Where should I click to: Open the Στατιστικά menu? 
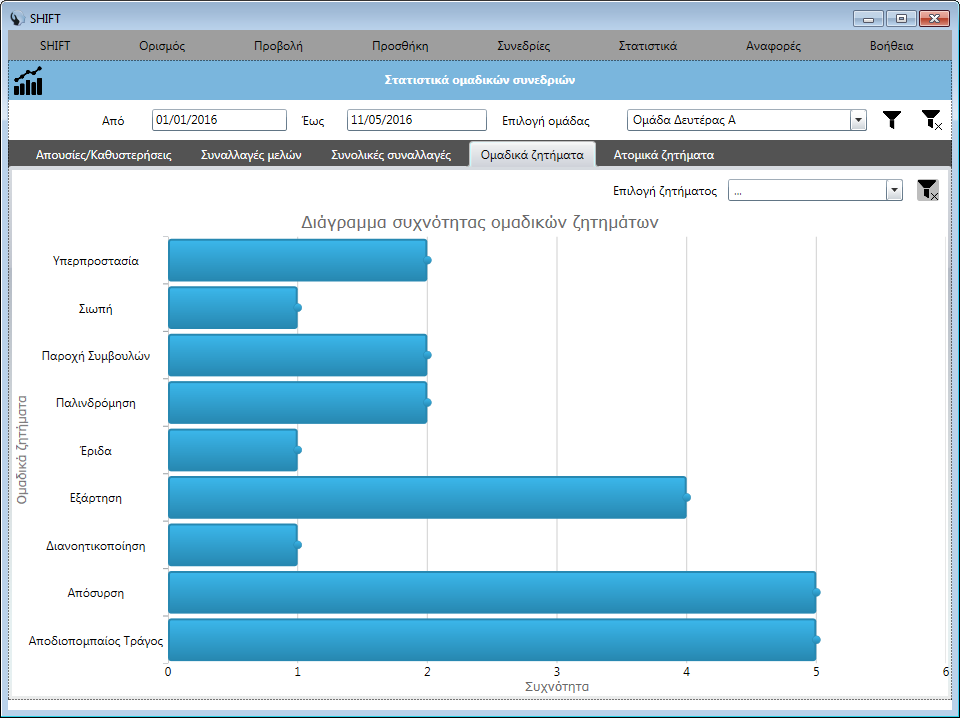(x=648, y=46)
